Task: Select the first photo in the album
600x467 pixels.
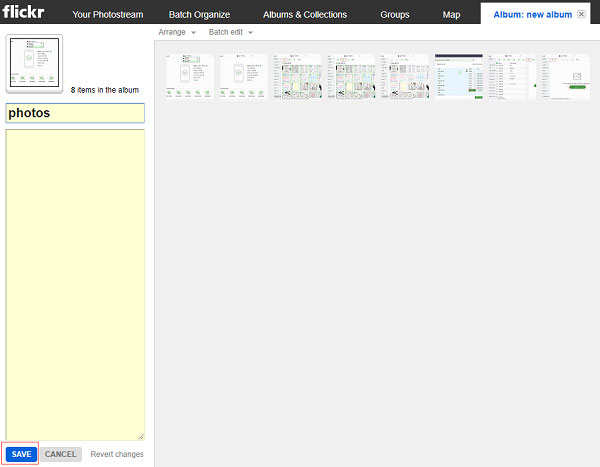Action: pos(190,77)
